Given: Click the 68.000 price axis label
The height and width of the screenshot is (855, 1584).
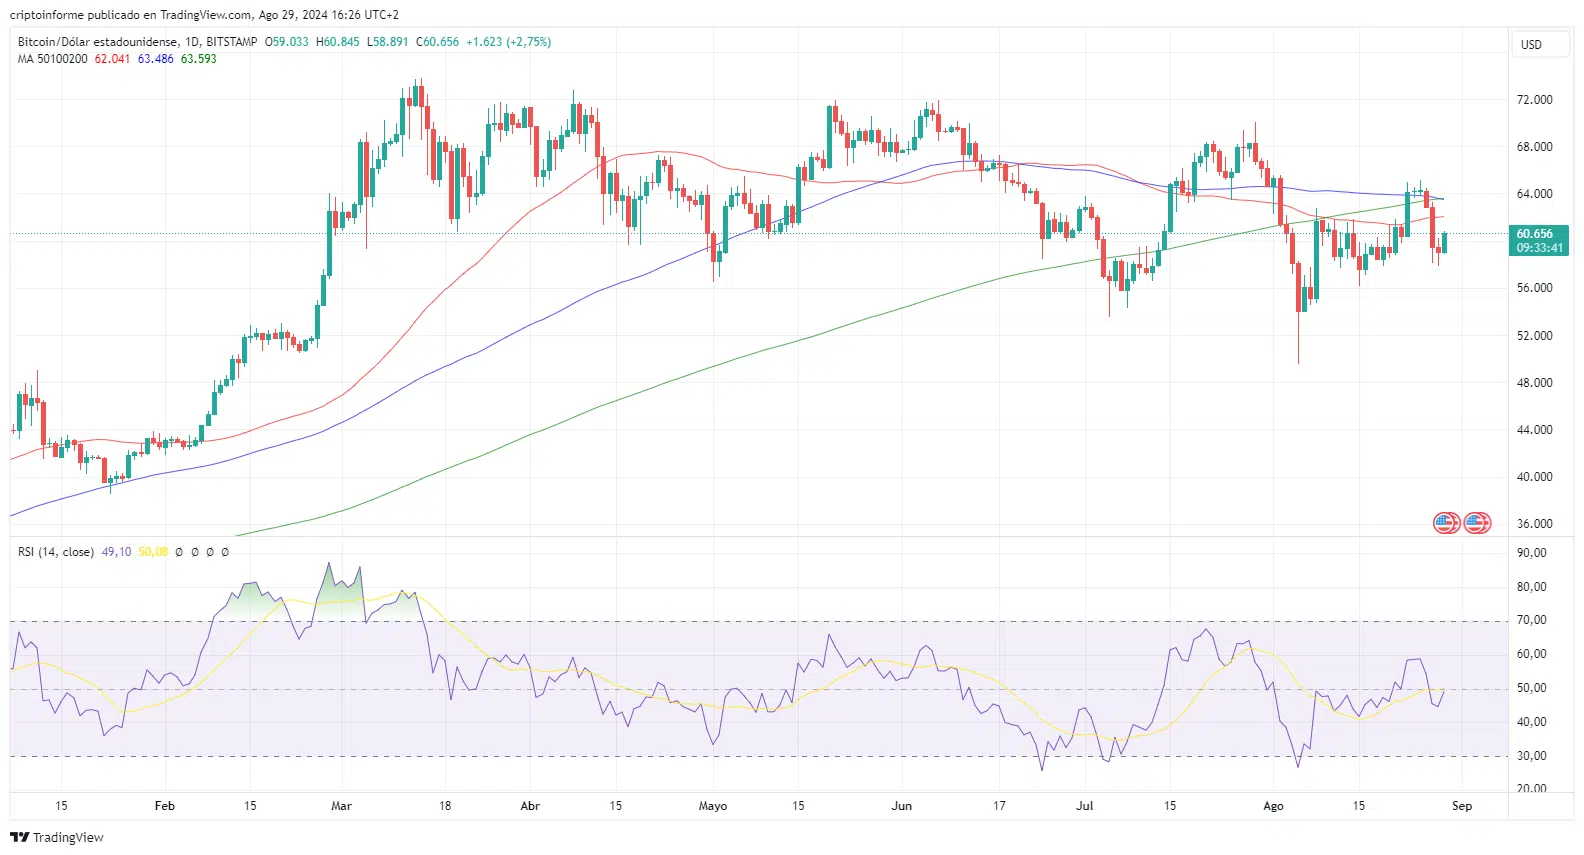Looking at the screenshot, I should [1535, 147].
